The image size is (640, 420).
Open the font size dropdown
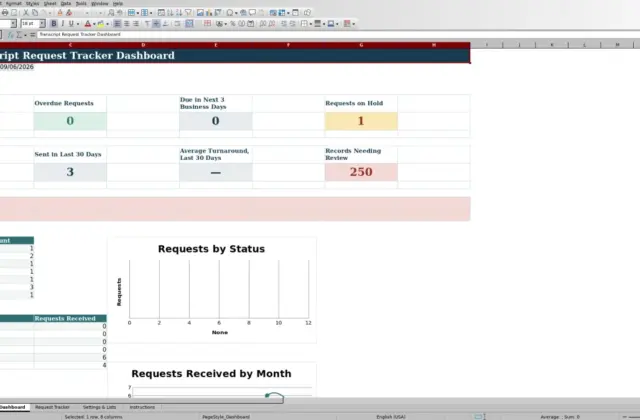[x=42, y=23]
